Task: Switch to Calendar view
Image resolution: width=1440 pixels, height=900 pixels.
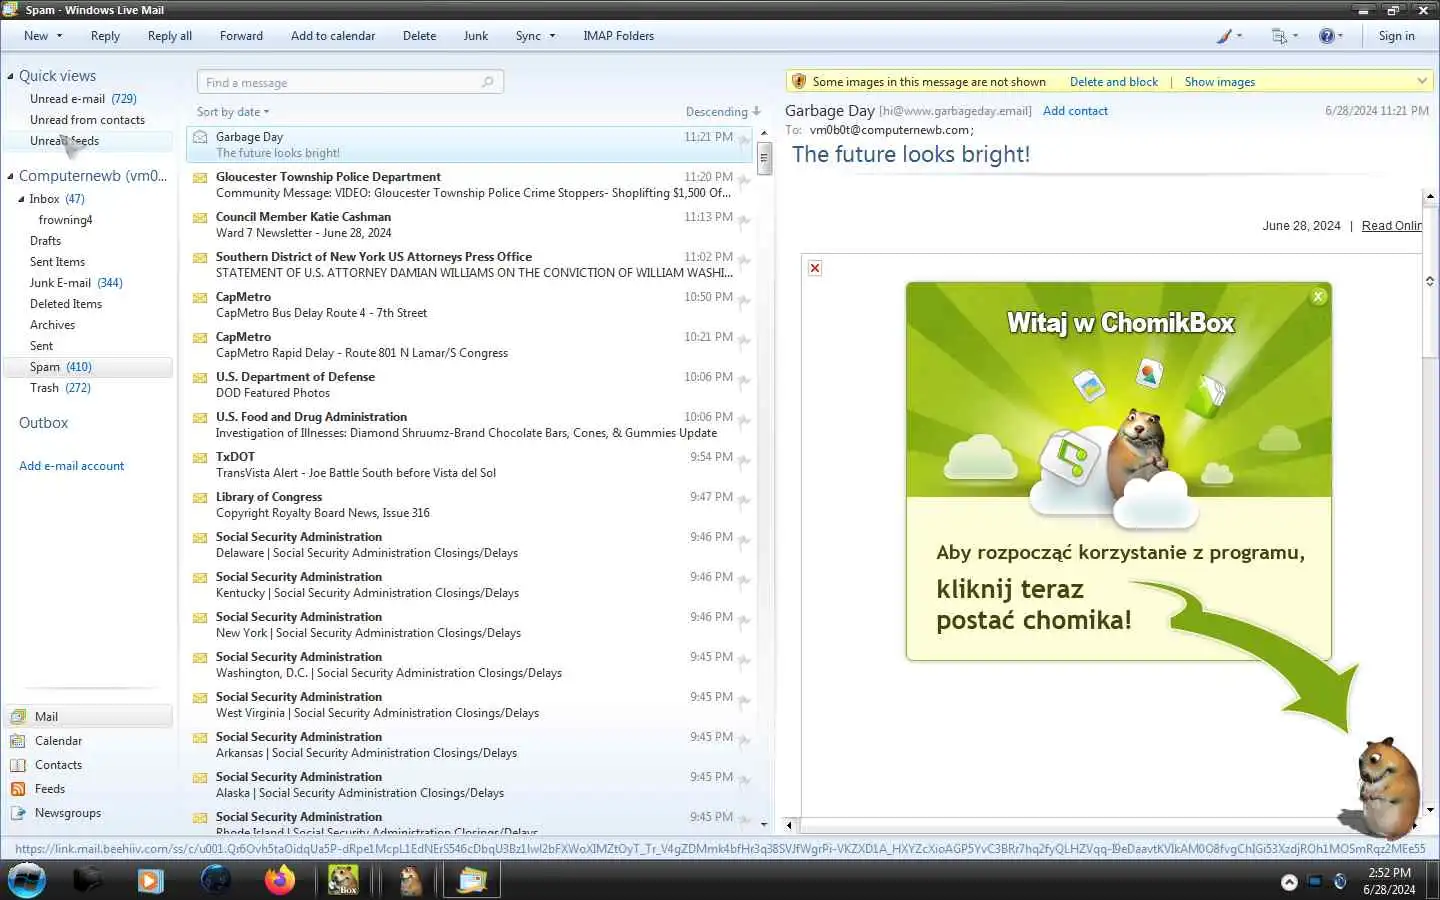Action: tap(88, 741)
